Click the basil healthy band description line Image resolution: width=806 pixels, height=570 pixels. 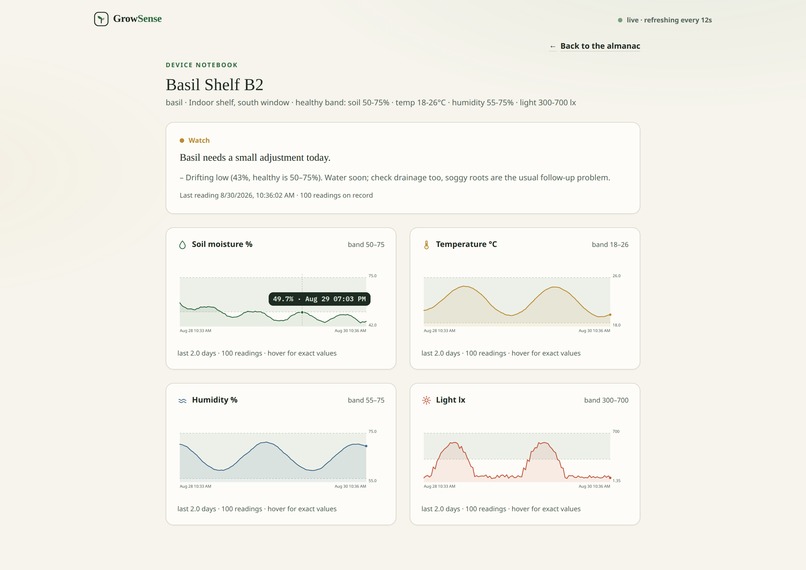click(371, 102)
